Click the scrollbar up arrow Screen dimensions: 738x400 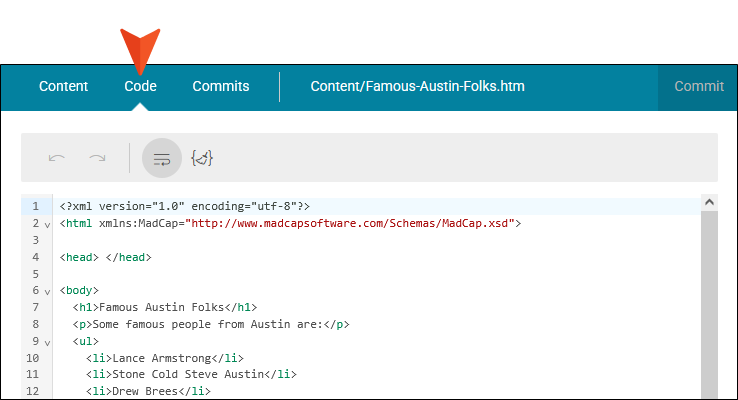pyautogui.click(x=709, y=202)
